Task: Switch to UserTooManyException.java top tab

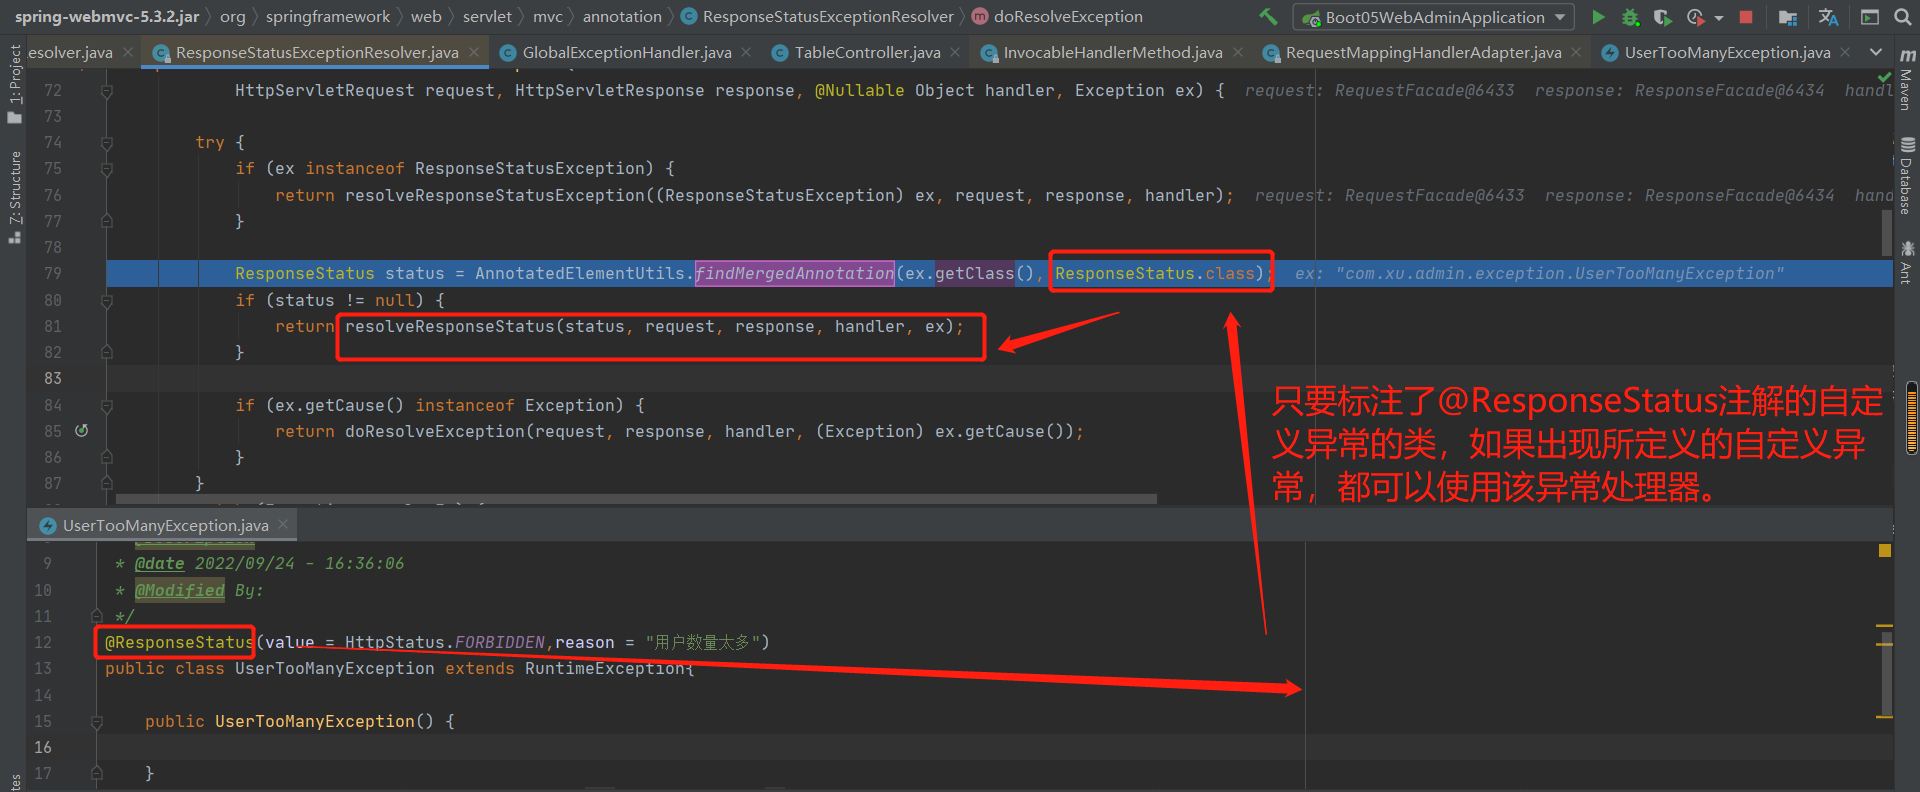Action: click(1727, 52)
